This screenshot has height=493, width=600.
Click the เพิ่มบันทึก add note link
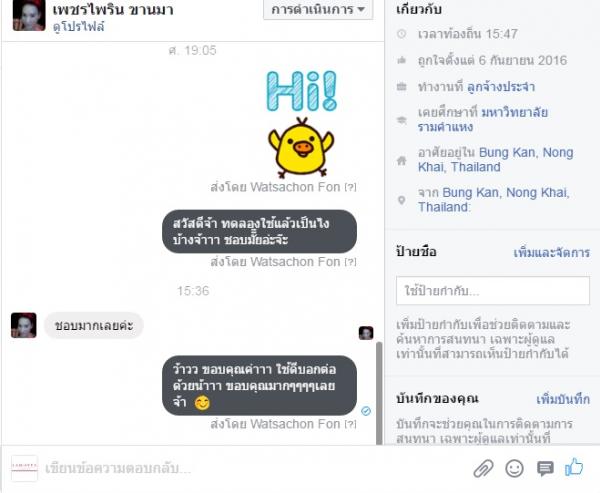[x=562, y=399]
